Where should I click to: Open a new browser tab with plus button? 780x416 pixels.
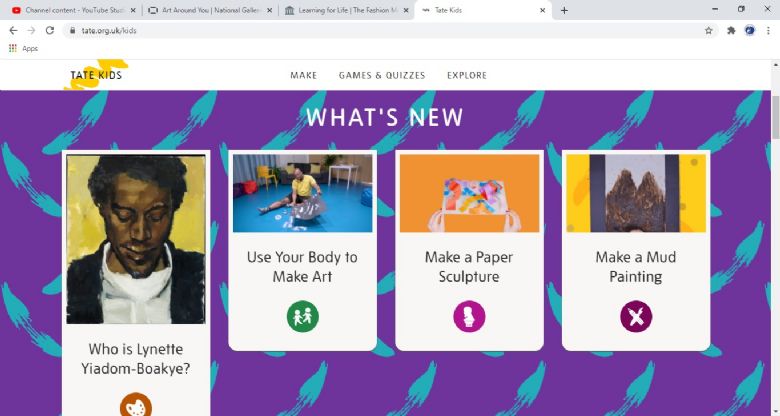564,10
